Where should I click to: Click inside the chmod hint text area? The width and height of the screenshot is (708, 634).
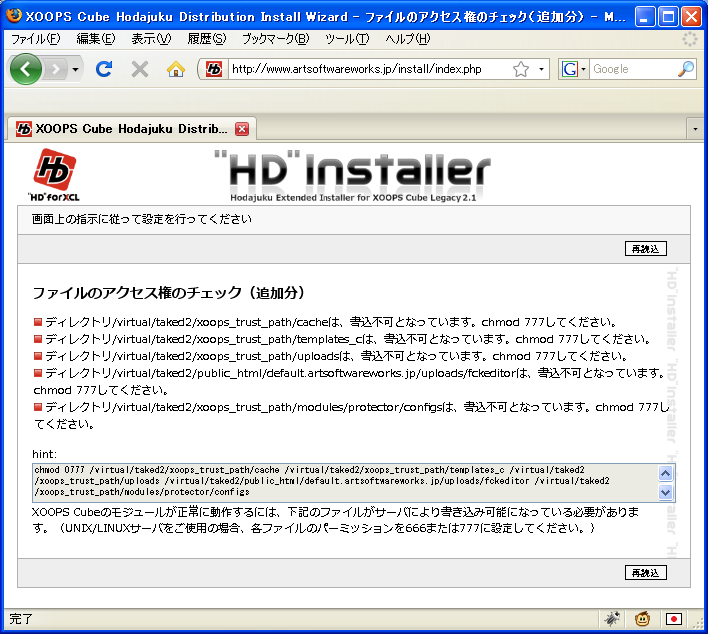coord(340,481)
